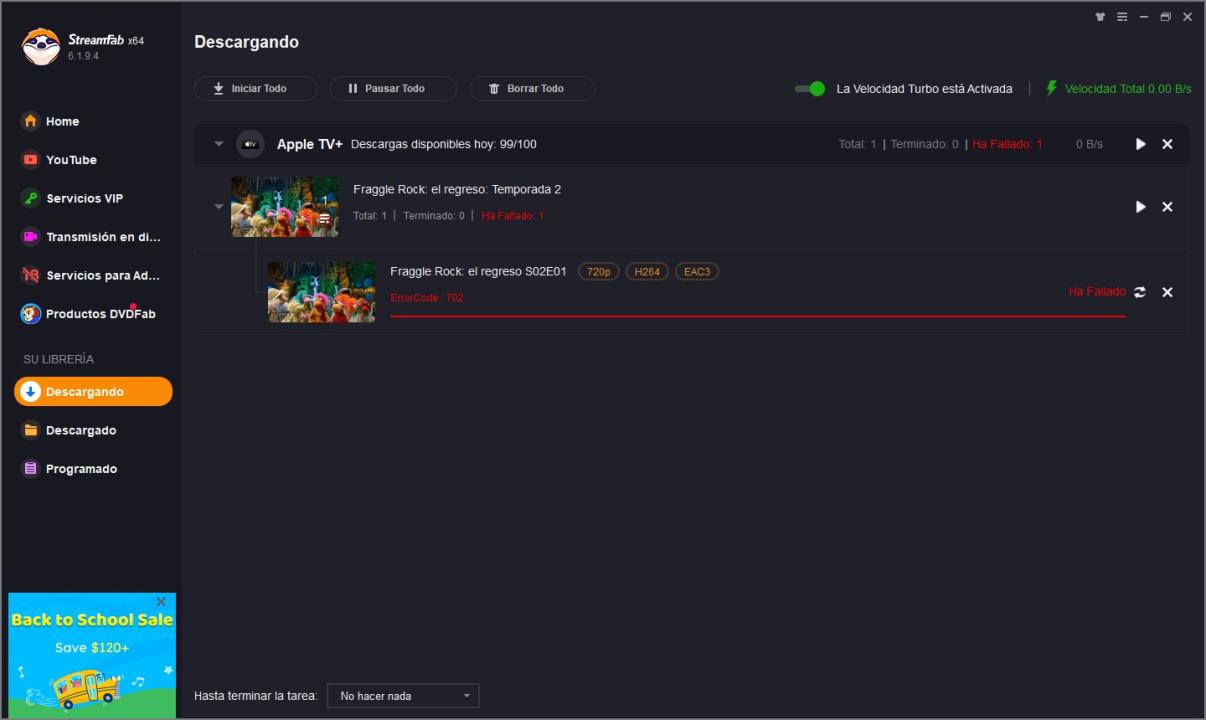Click Fraggle Rock: el regreso S02E01 title
Image resolution: width=1206 pixels, height=720 pixels.
click(x=478, y=271)
